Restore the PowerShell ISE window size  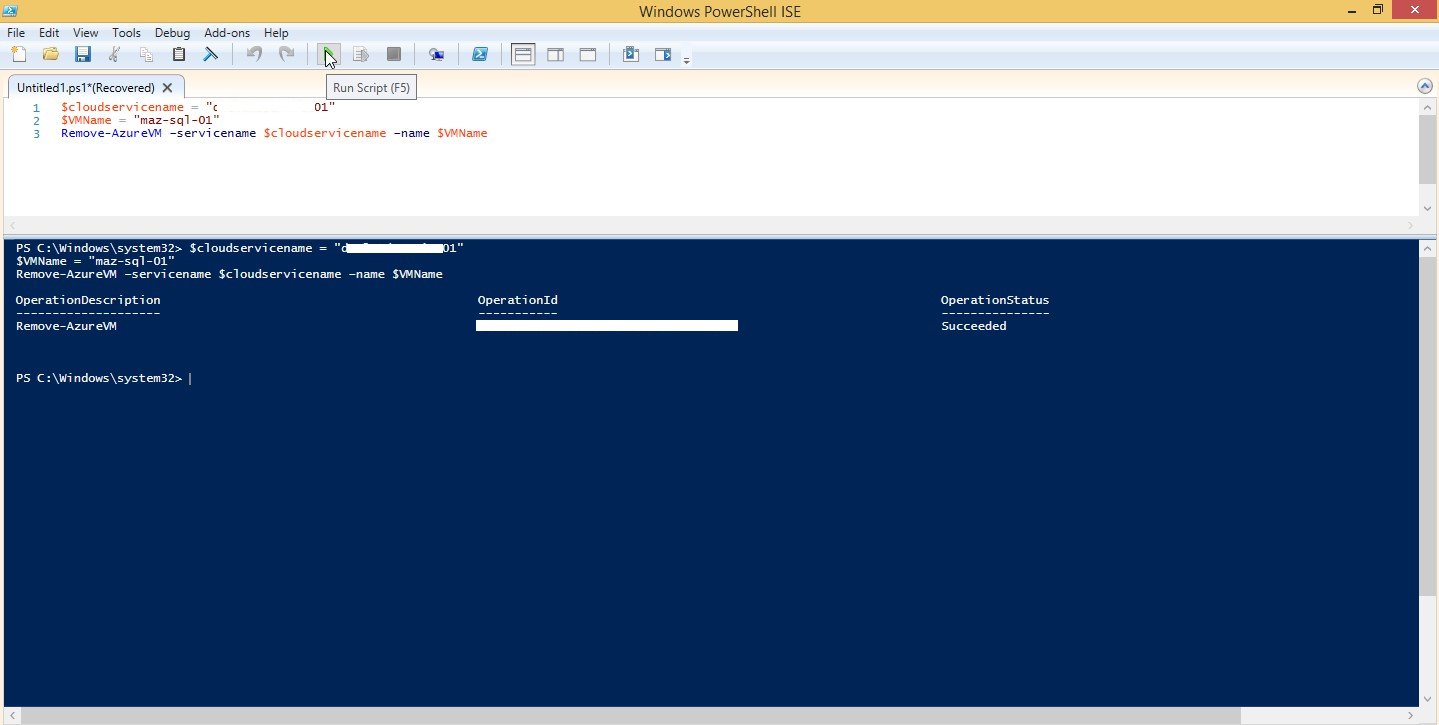pyautogui.click(x=1378, y=10)
